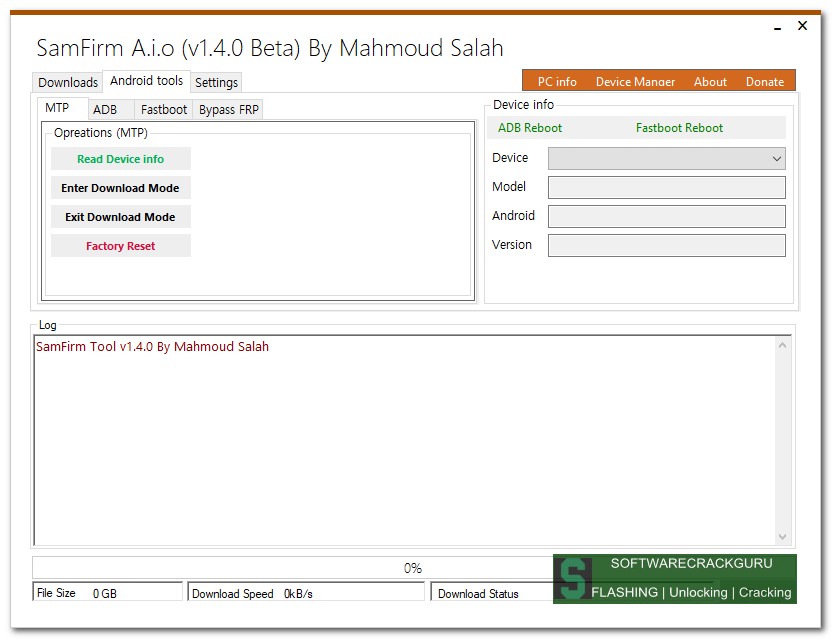Open the About item
832x639 pixels.
710,81
